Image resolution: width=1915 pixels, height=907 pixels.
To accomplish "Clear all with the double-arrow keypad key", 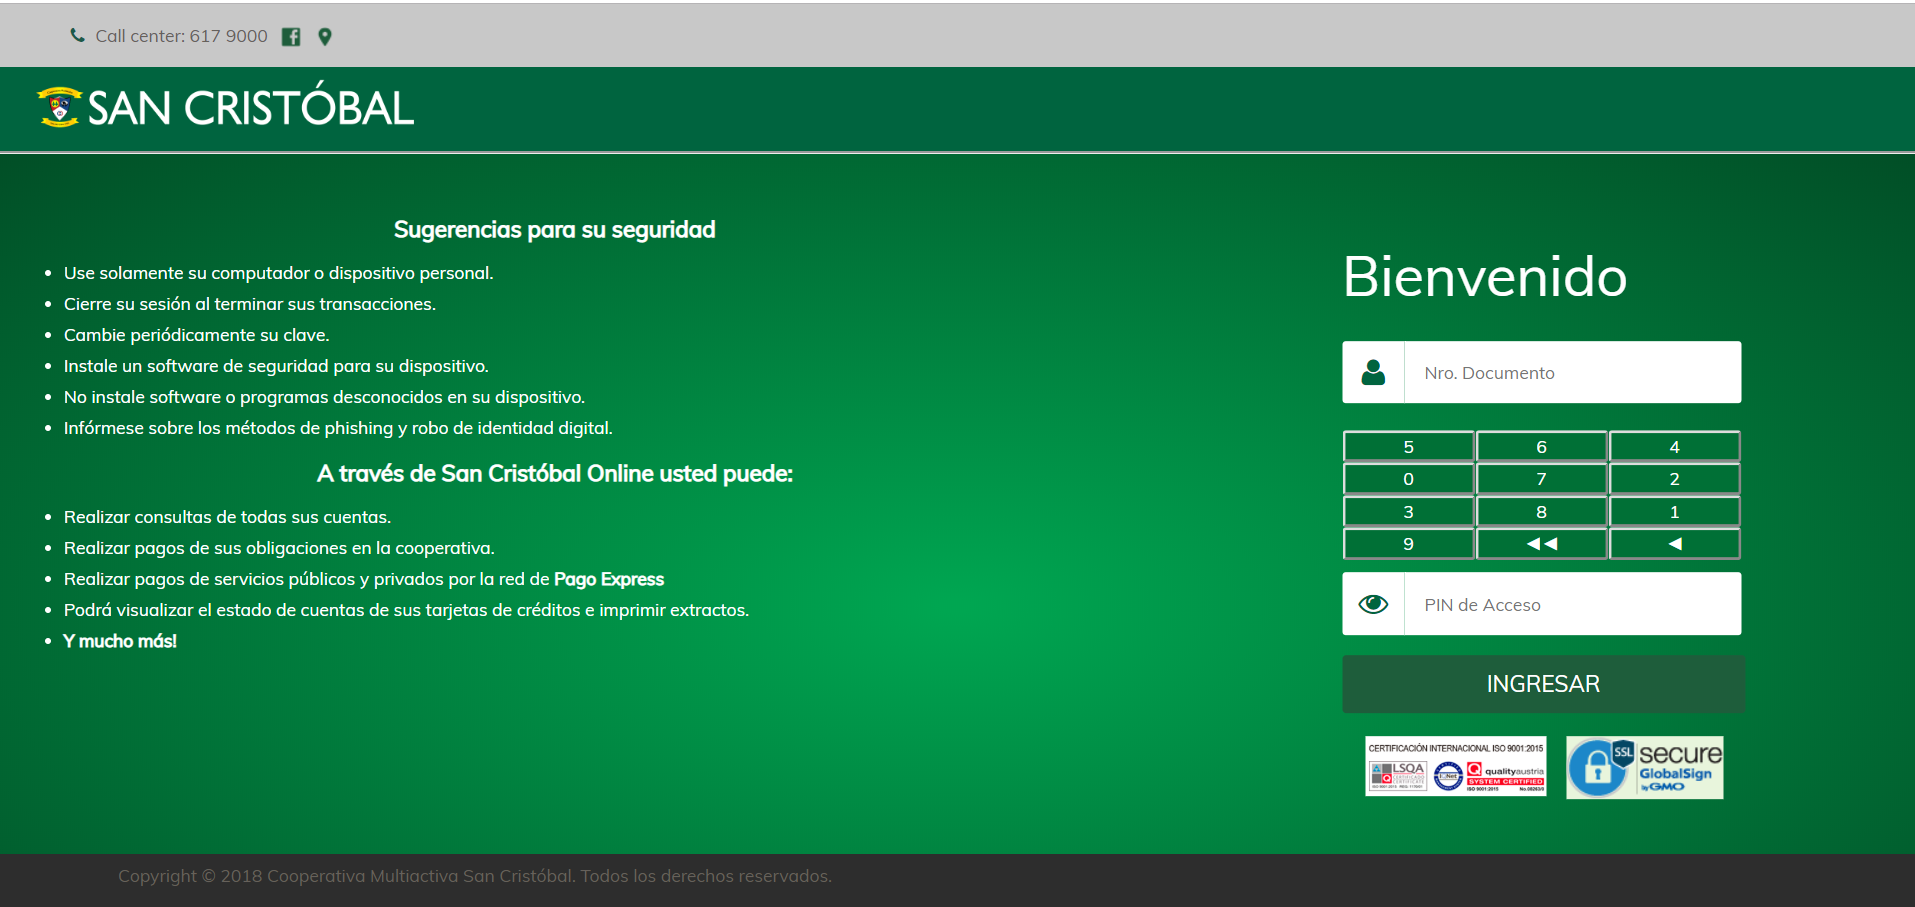I will (1541, 544).
